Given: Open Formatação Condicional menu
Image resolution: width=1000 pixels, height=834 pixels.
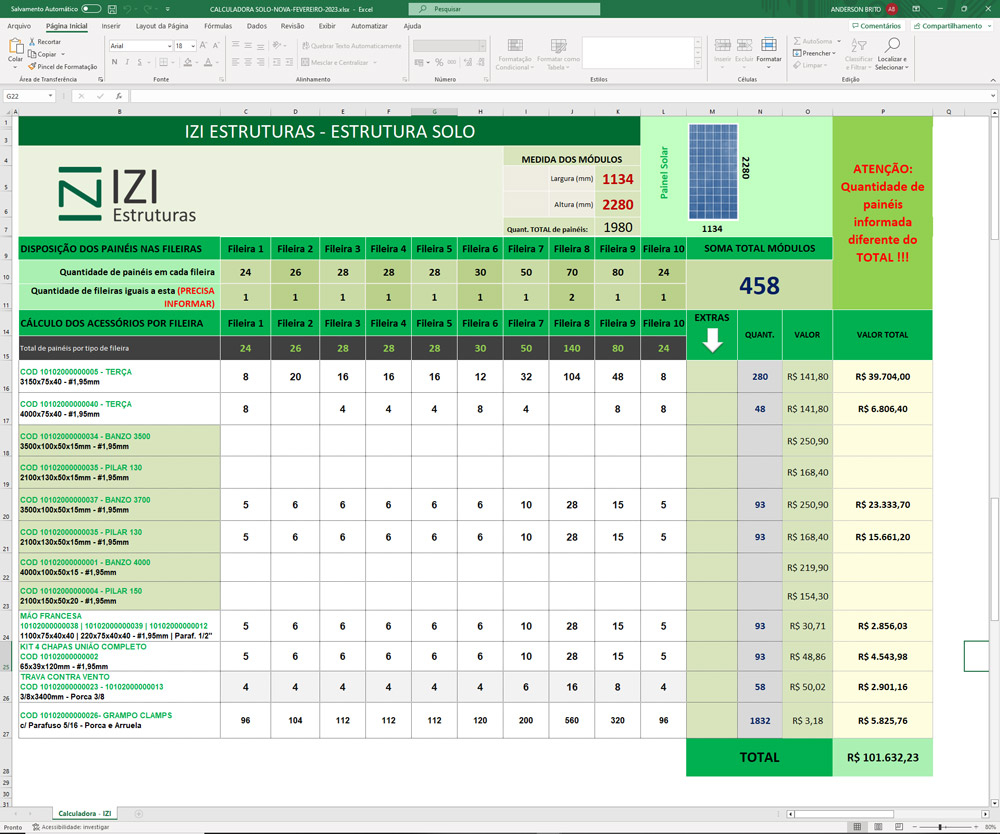Looking at the screenshot, I should [x=514, y=54].
